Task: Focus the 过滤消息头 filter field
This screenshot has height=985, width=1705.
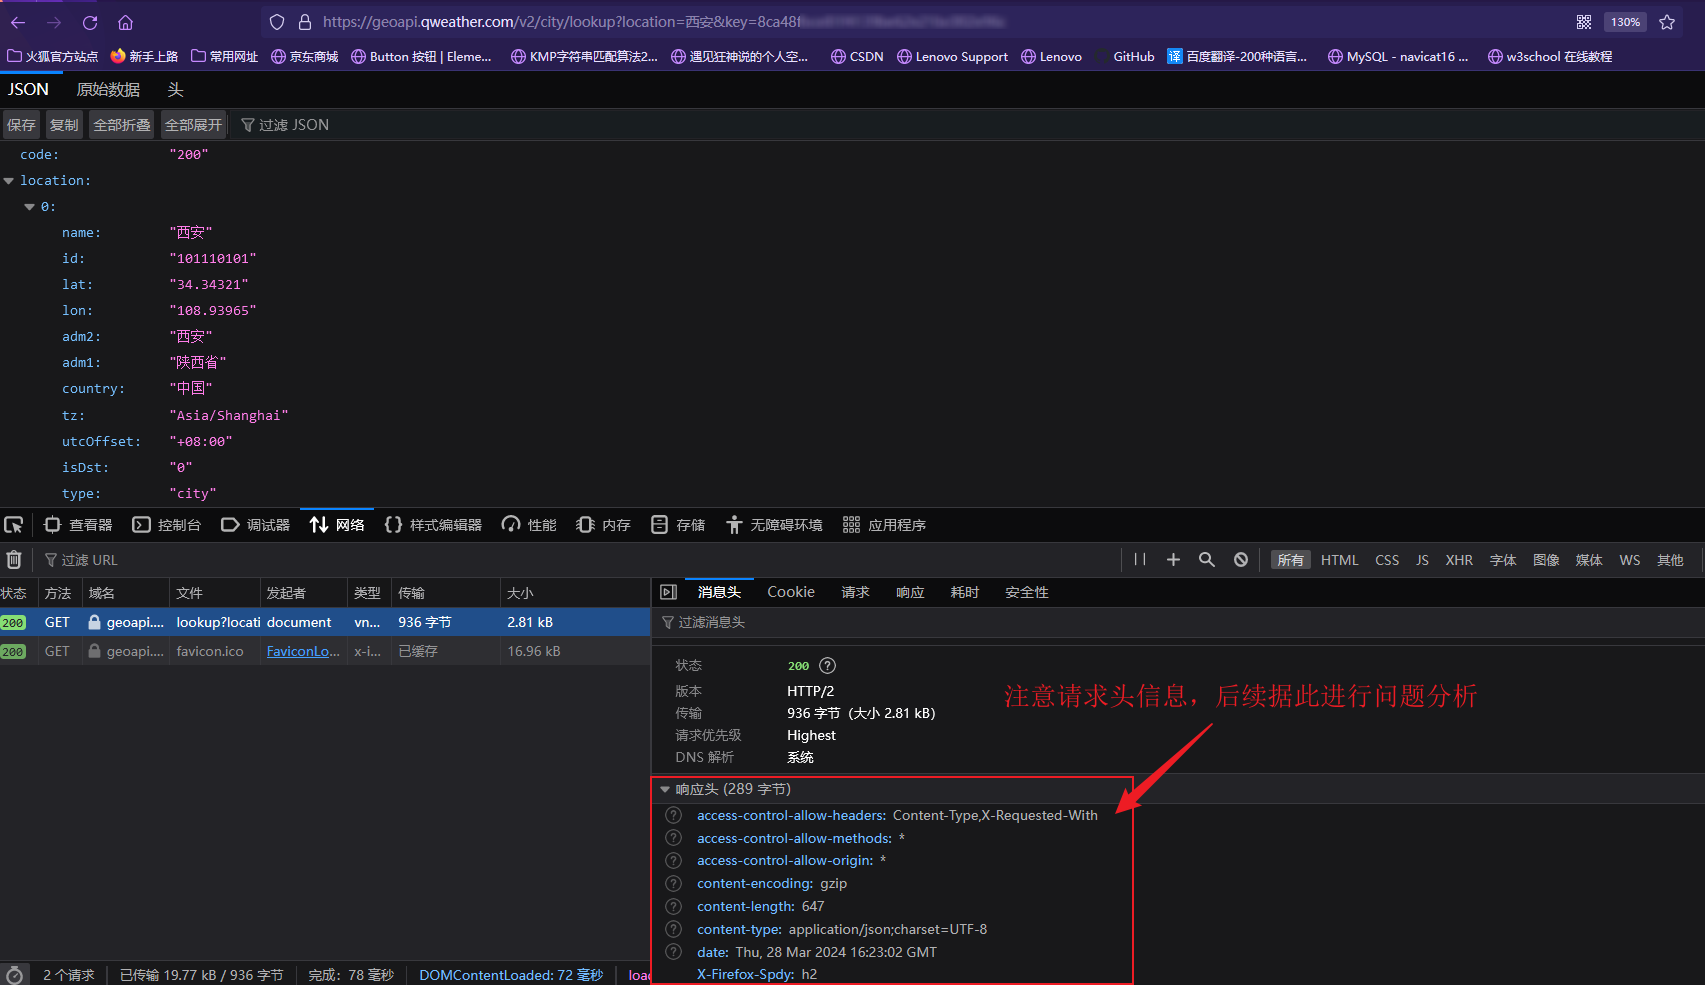Action: pos(1178,623)
